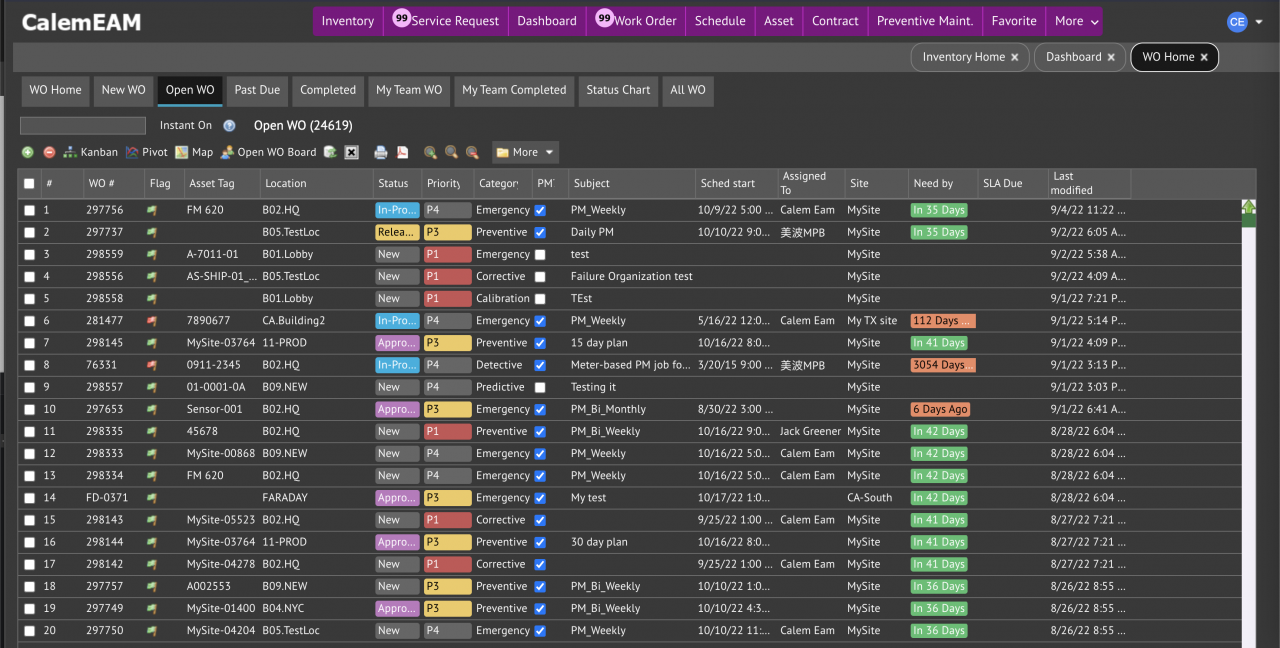The image size is (1280, 648).
Task: Toggle PM checkbox for WO 297737
Action: 540,233
